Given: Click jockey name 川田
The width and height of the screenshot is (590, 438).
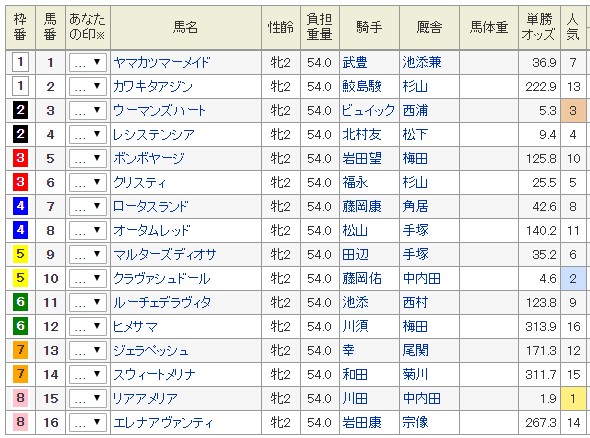Looking at the screenshot, I should click(x=354, y=398).
